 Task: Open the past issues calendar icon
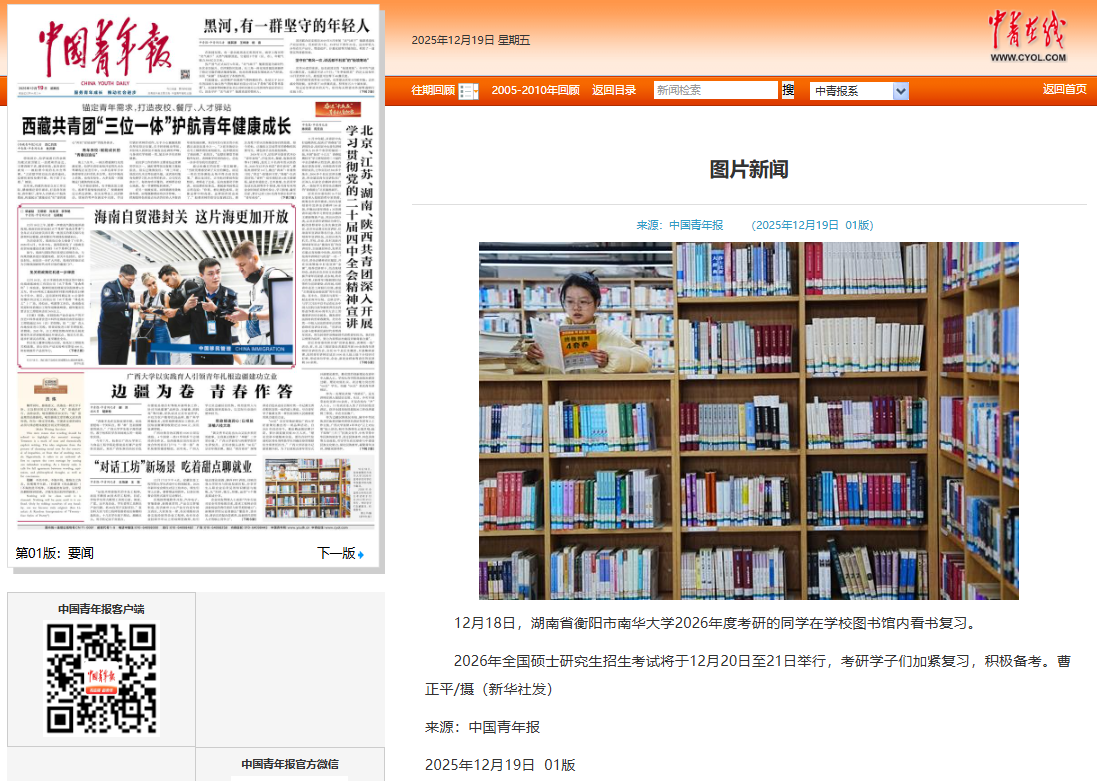point(468,91)
